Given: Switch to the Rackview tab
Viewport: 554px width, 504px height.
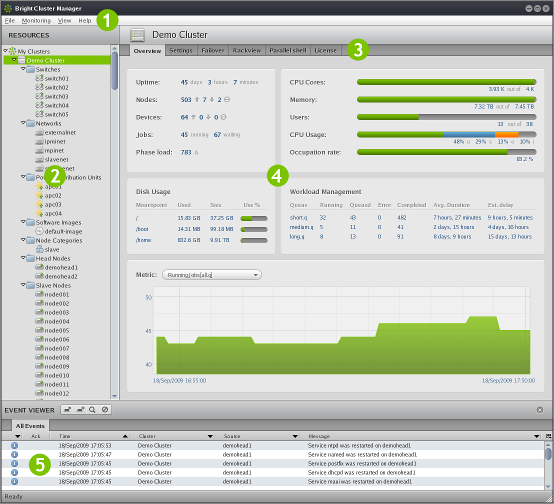Looking at the screenshot, I should click(x=247, y=51).
